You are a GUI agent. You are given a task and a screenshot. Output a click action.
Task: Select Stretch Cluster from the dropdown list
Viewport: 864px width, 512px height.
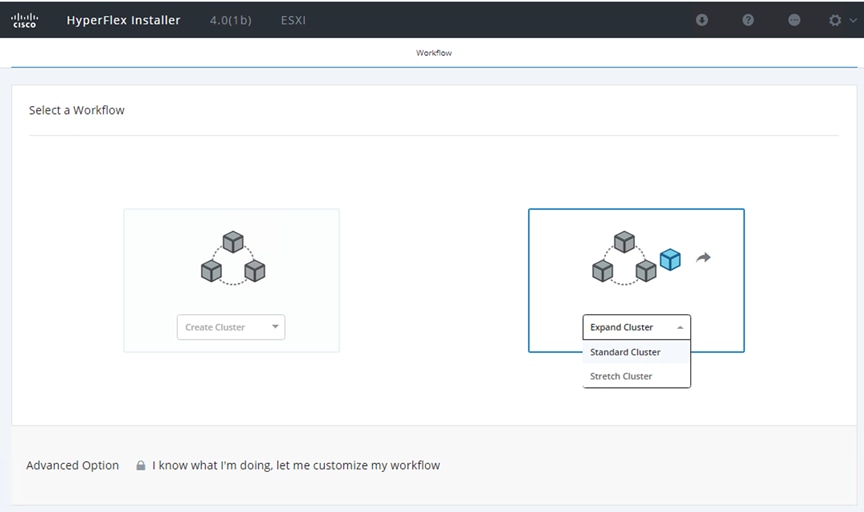636,376
